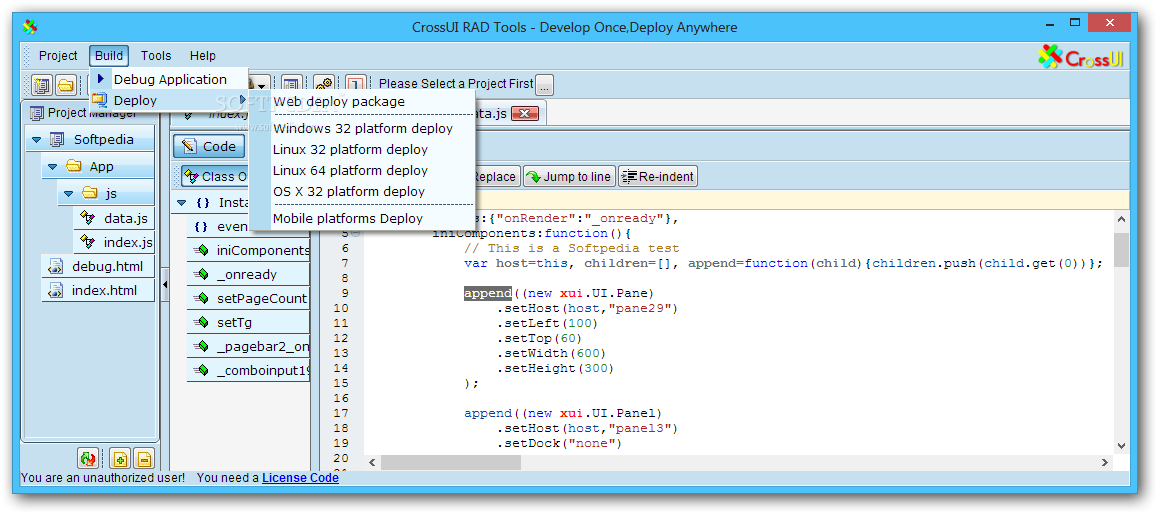Open the Help menu
Image resolution: width=1158 pixels, height=514 pixels.
tap(202, 55)
